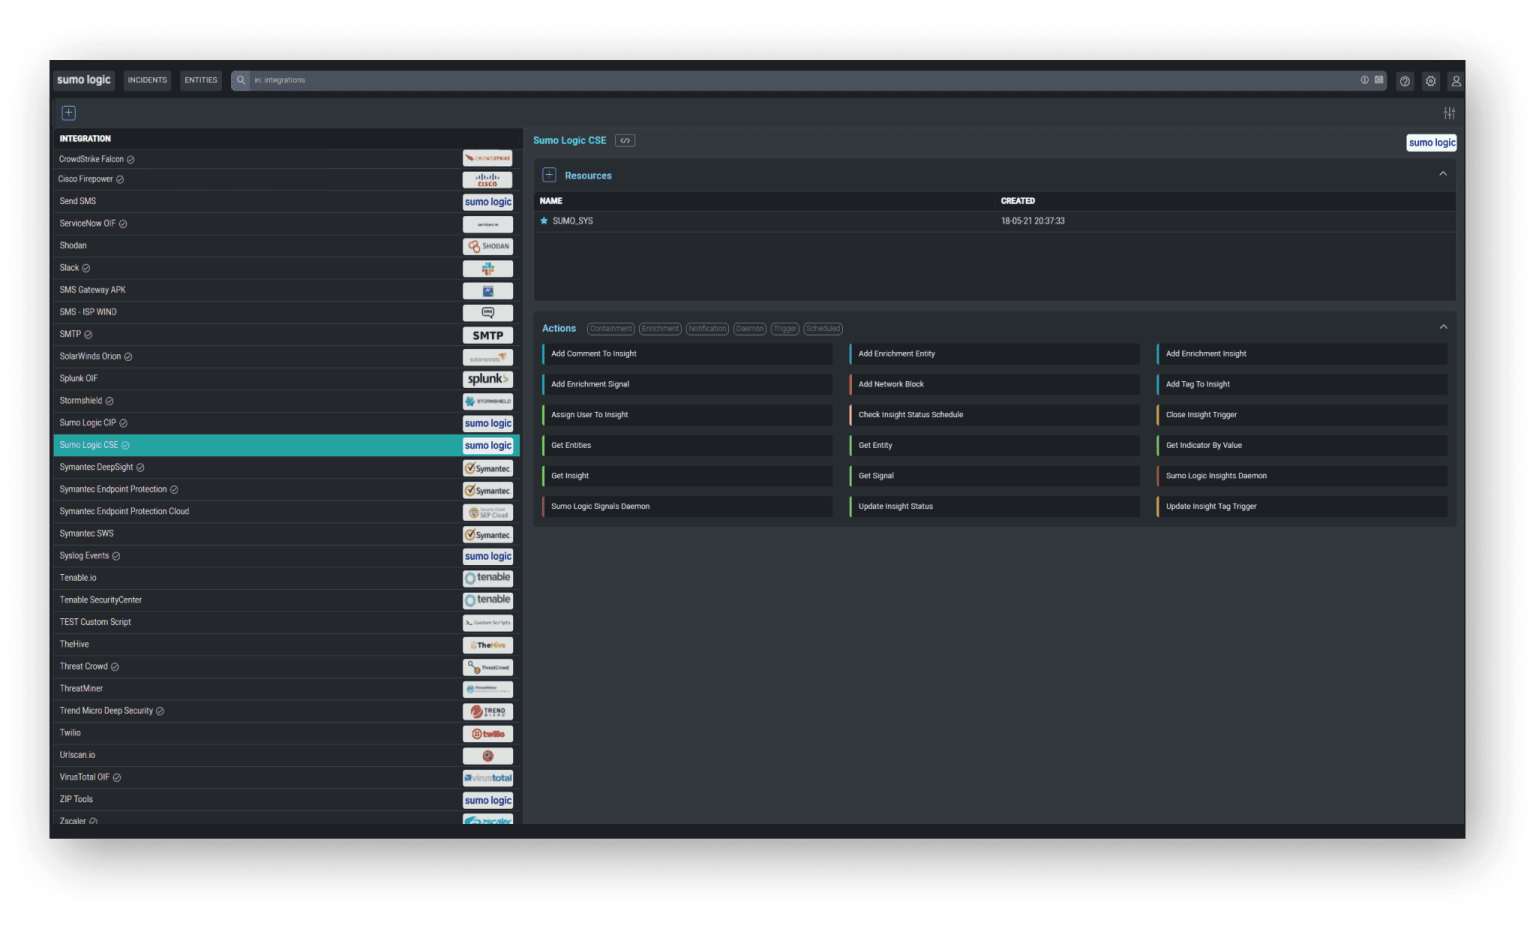Open the Add Network Block action
The width and height of the screenshot is (1536, 929).
[994, 385]
